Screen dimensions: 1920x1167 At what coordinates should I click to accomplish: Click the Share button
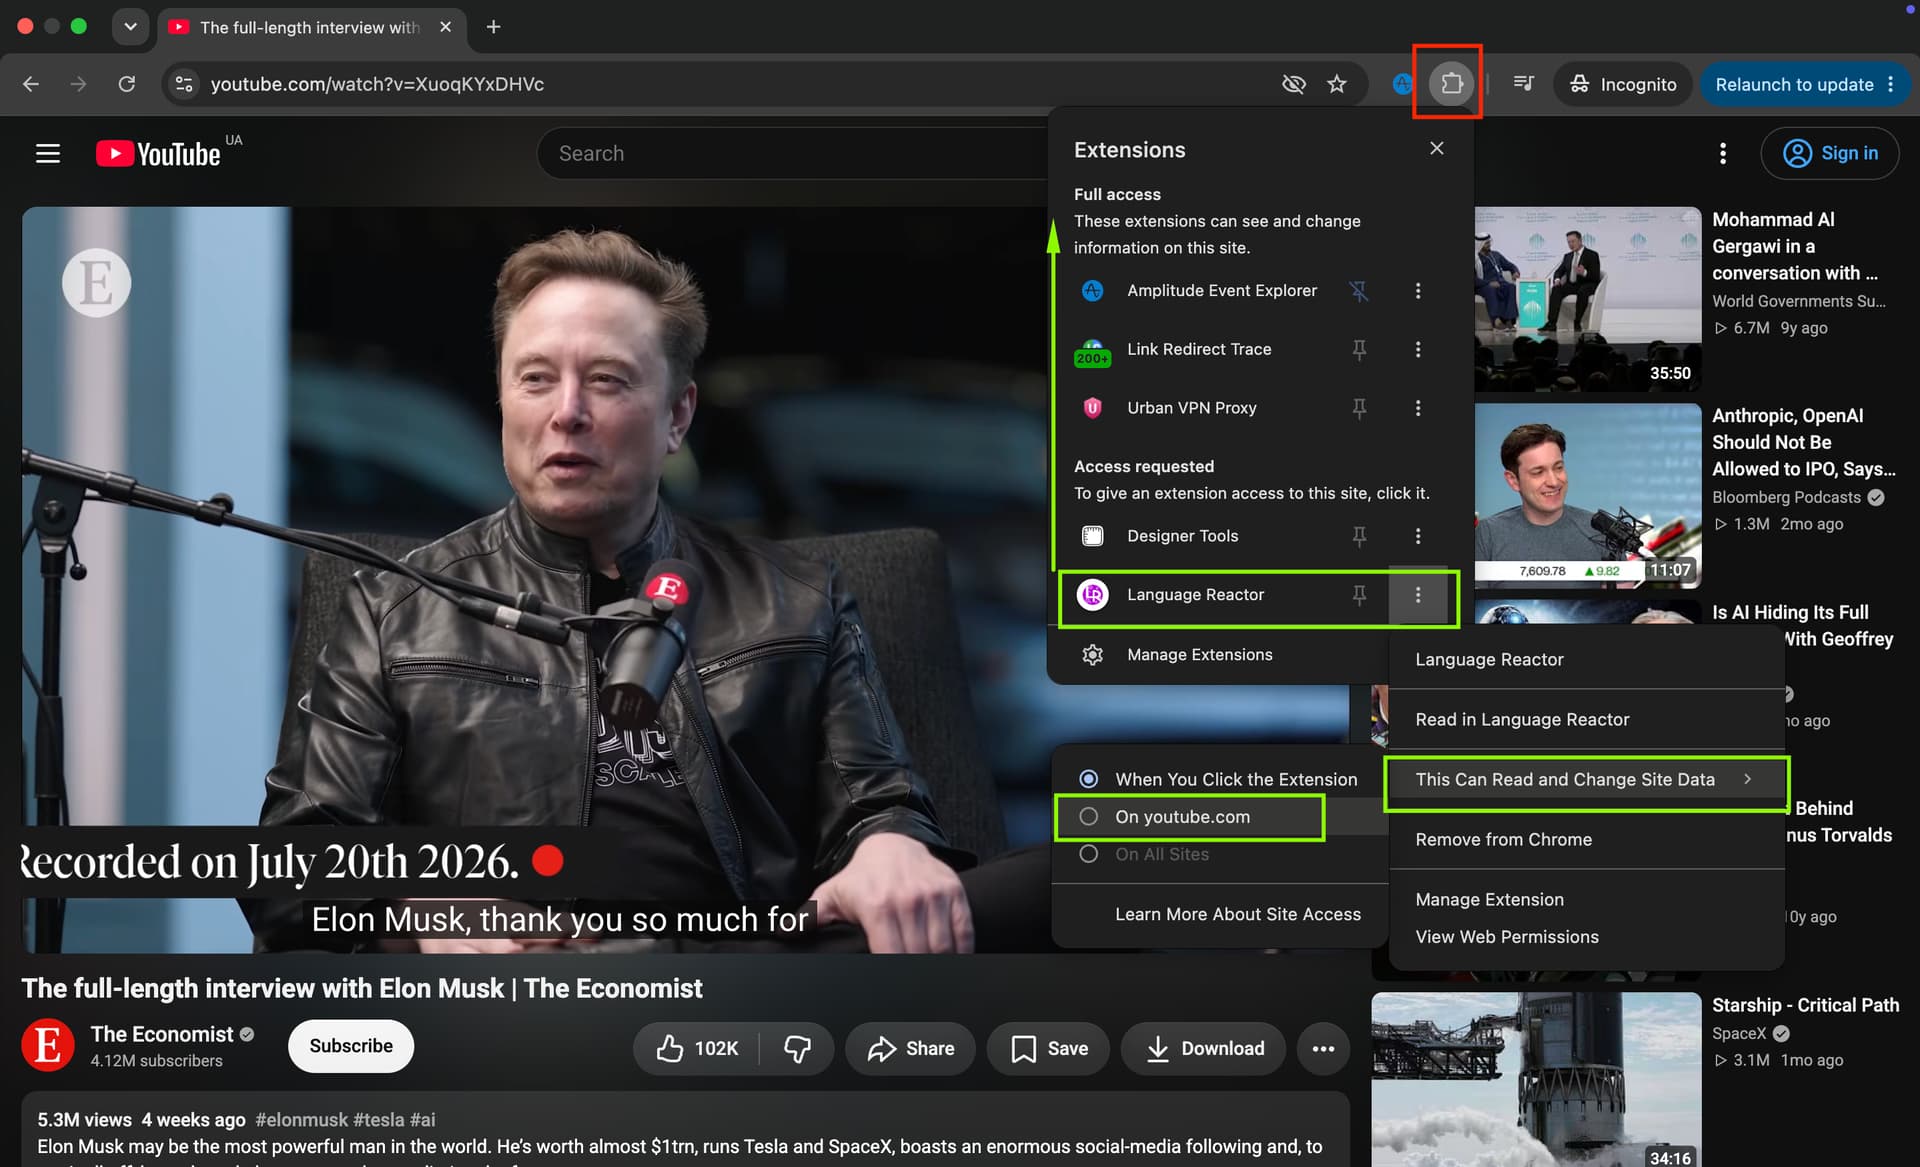(910, 1048)
